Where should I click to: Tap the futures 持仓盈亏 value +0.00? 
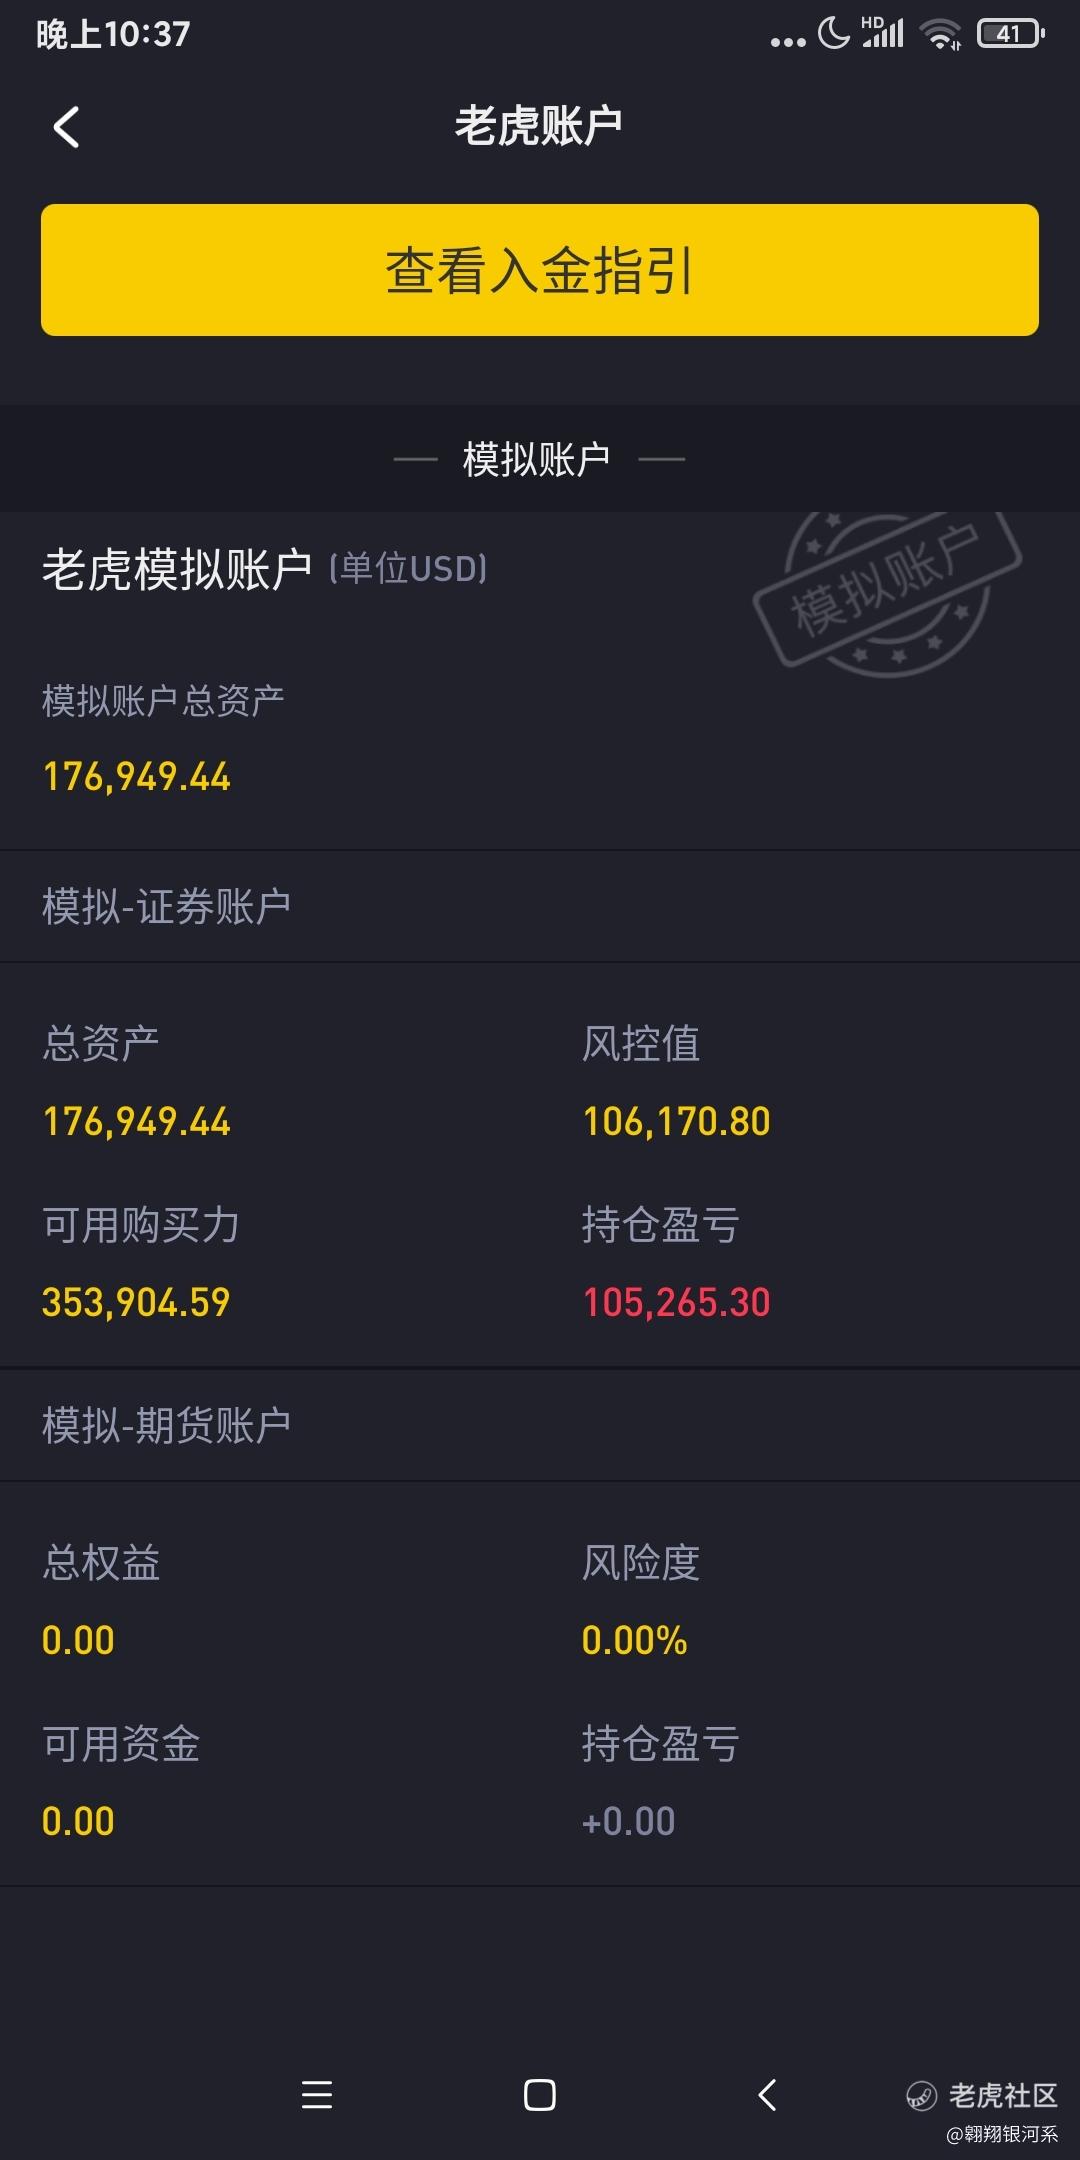point(628,1821)
